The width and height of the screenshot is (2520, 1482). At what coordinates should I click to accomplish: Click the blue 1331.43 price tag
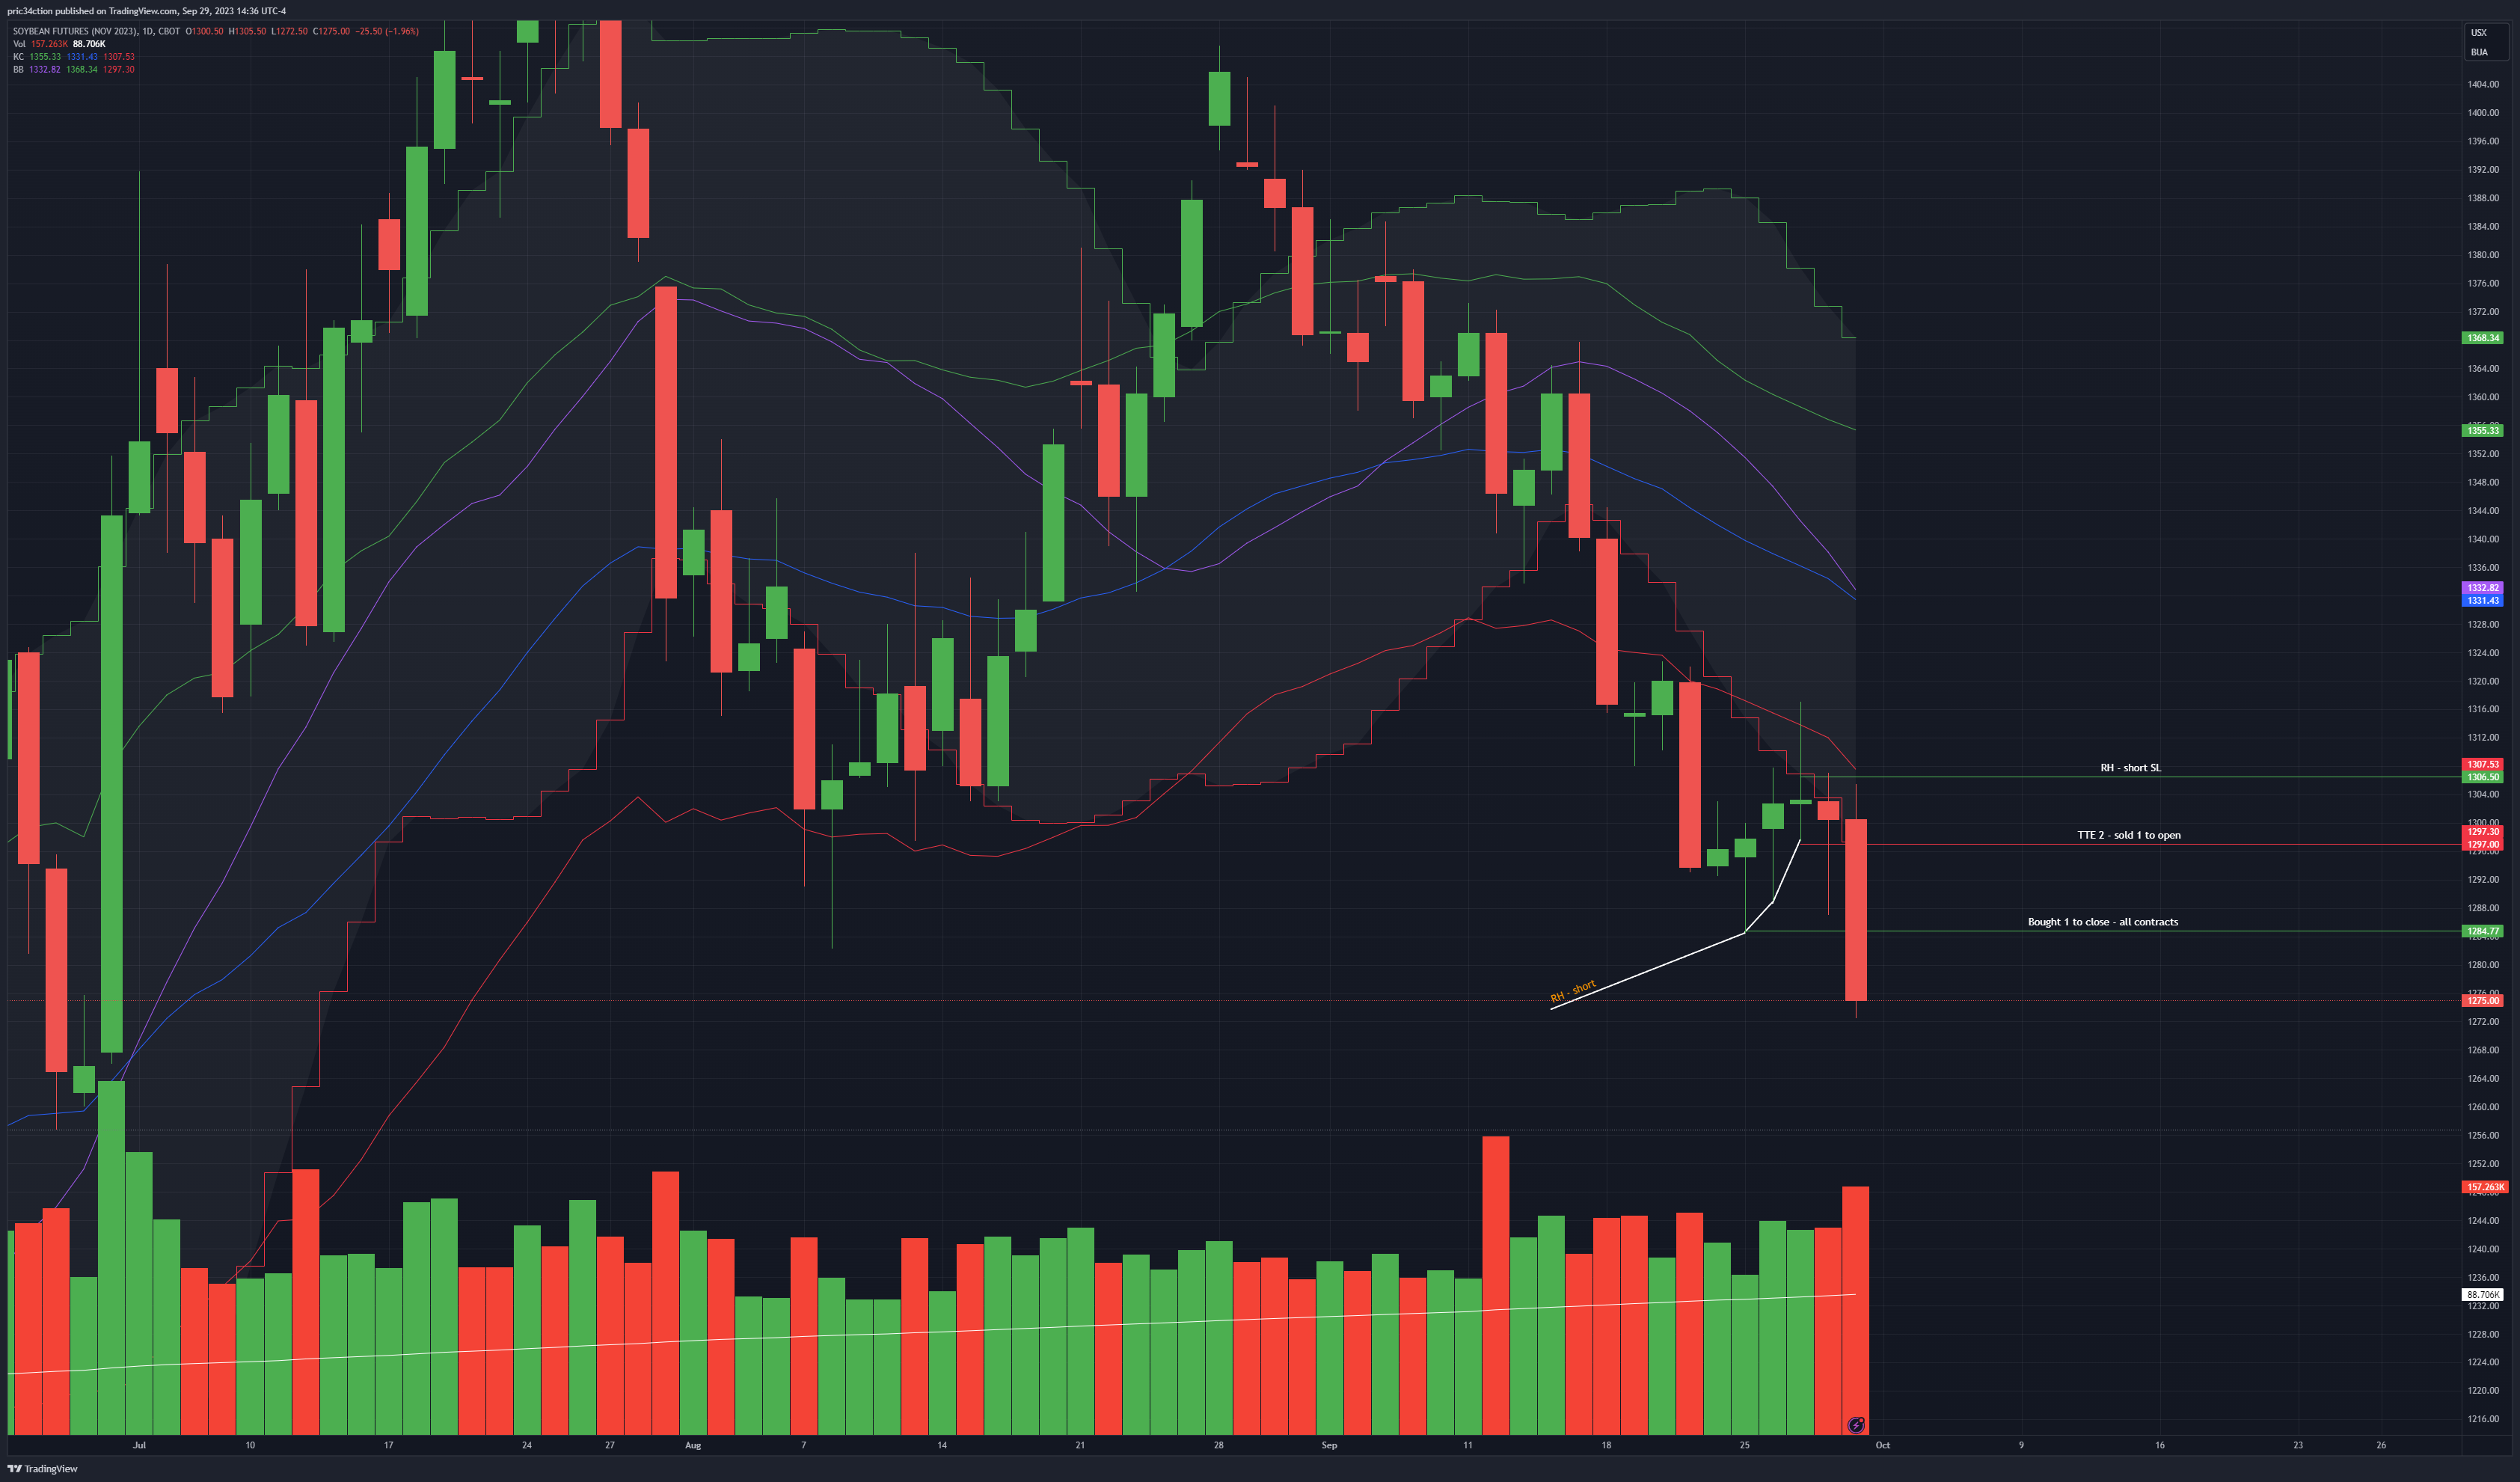pyautogui.click(x=2482, y=600)
